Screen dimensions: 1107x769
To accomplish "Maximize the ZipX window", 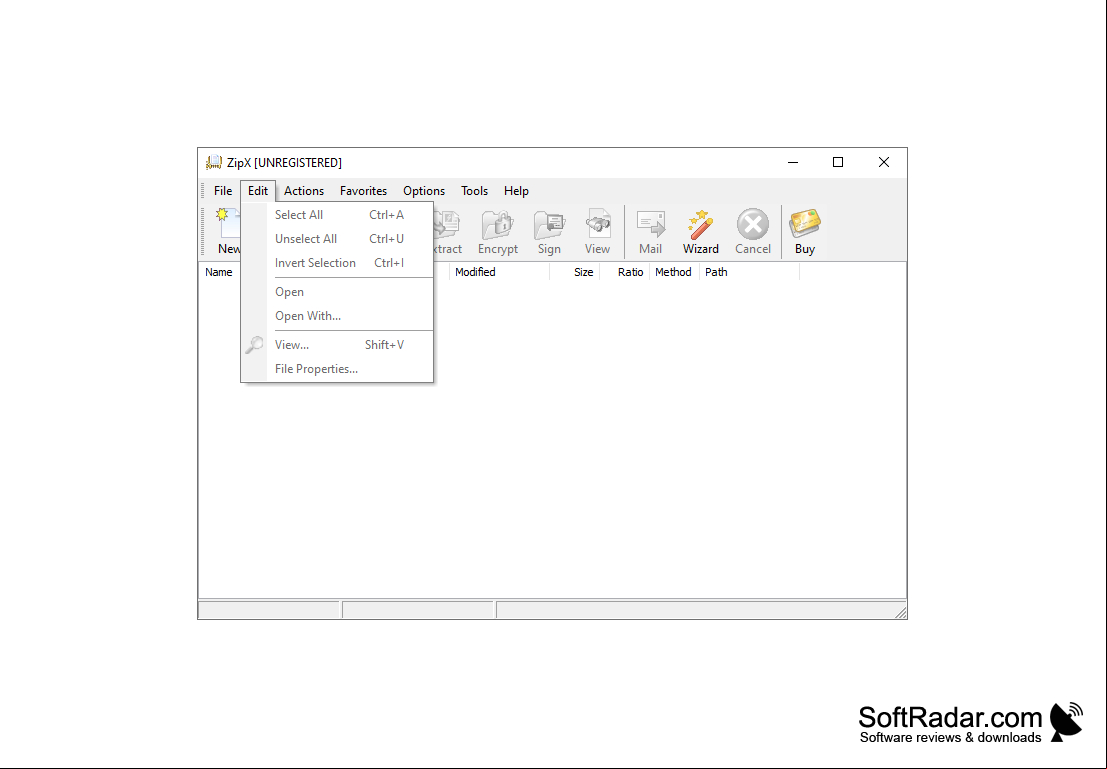I will (838, 162).
